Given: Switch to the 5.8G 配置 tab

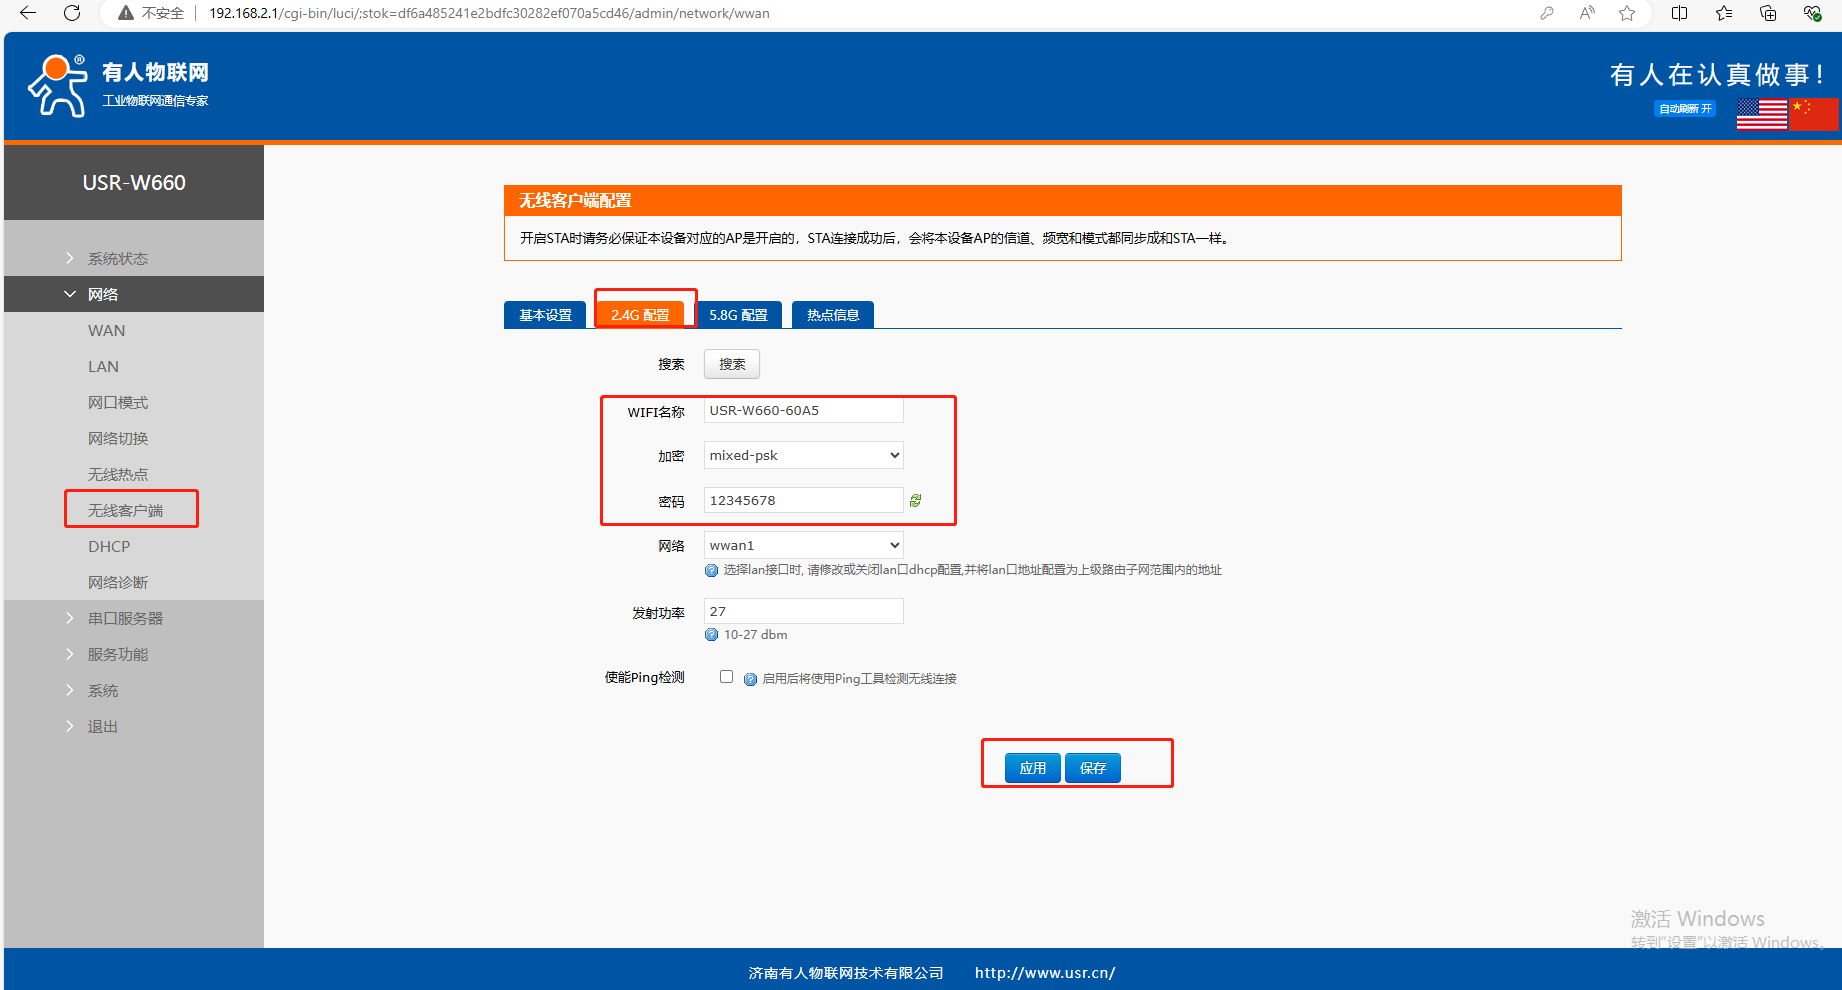Looking at the screenshot, I should tap(738, 315).
